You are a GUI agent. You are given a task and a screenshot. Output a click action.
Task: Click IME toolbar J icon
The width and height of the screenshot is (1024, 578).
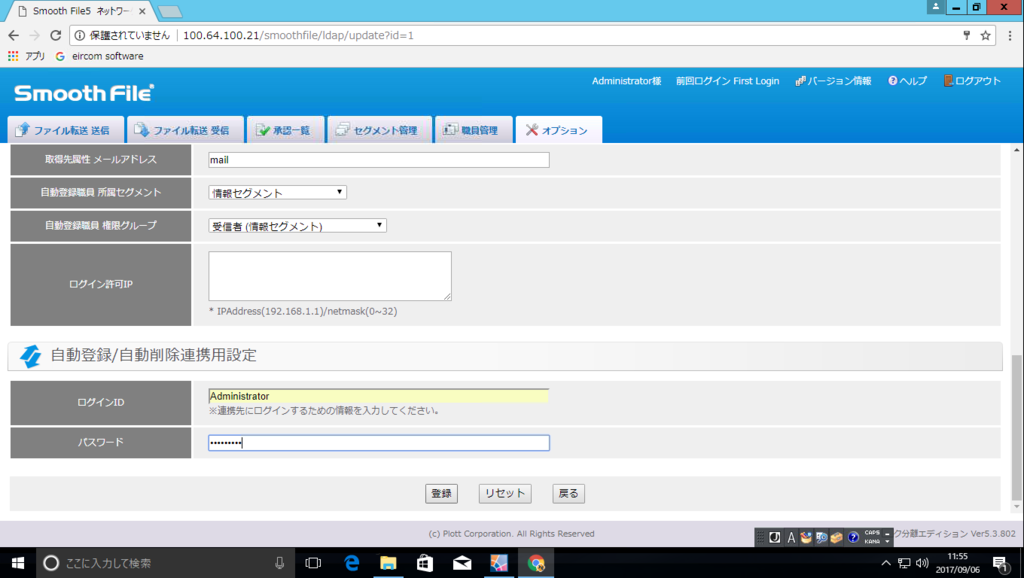click(x=775, y=538)
